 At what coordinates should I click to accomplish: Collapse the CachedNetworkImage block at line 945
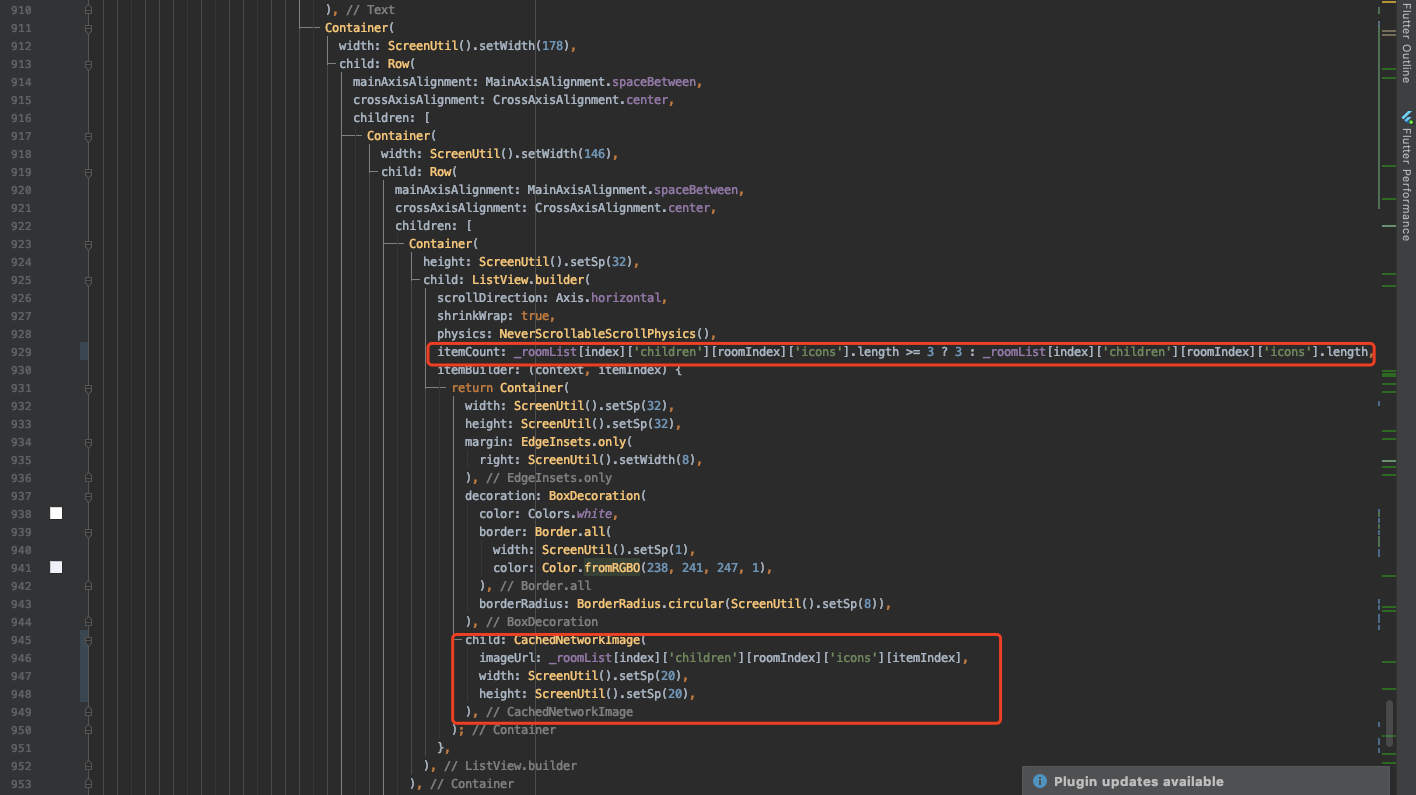point(88,640)
